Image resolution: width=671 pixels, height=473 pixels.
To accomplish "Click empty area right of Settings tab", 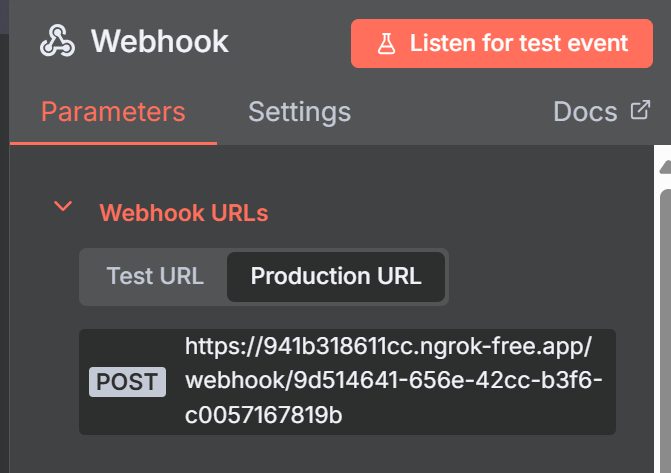I will point(450,111).
